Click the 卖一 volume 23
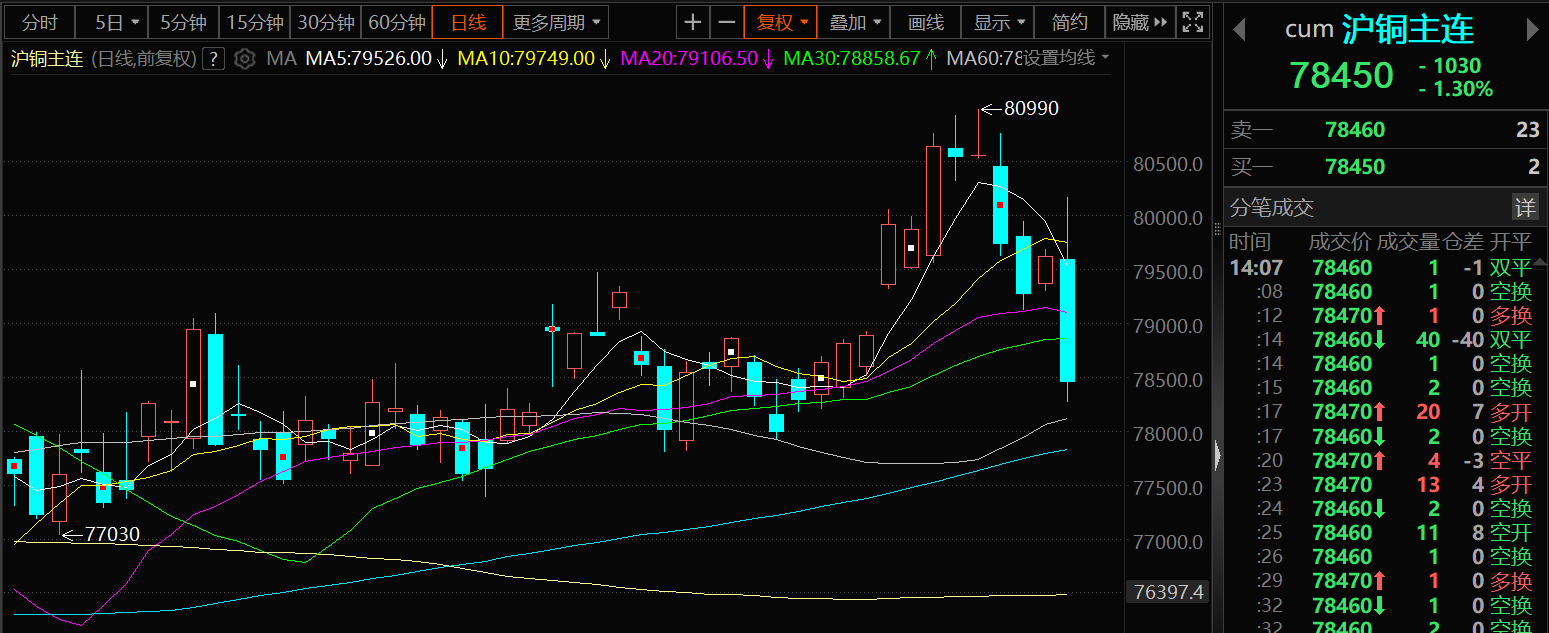 pyautogui.click(x=1528, y=130)
